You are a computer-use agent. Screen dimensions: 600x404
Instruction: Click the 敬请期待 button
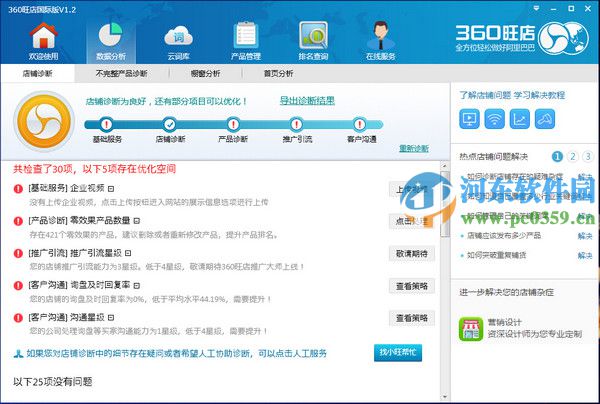click(412, 253)
